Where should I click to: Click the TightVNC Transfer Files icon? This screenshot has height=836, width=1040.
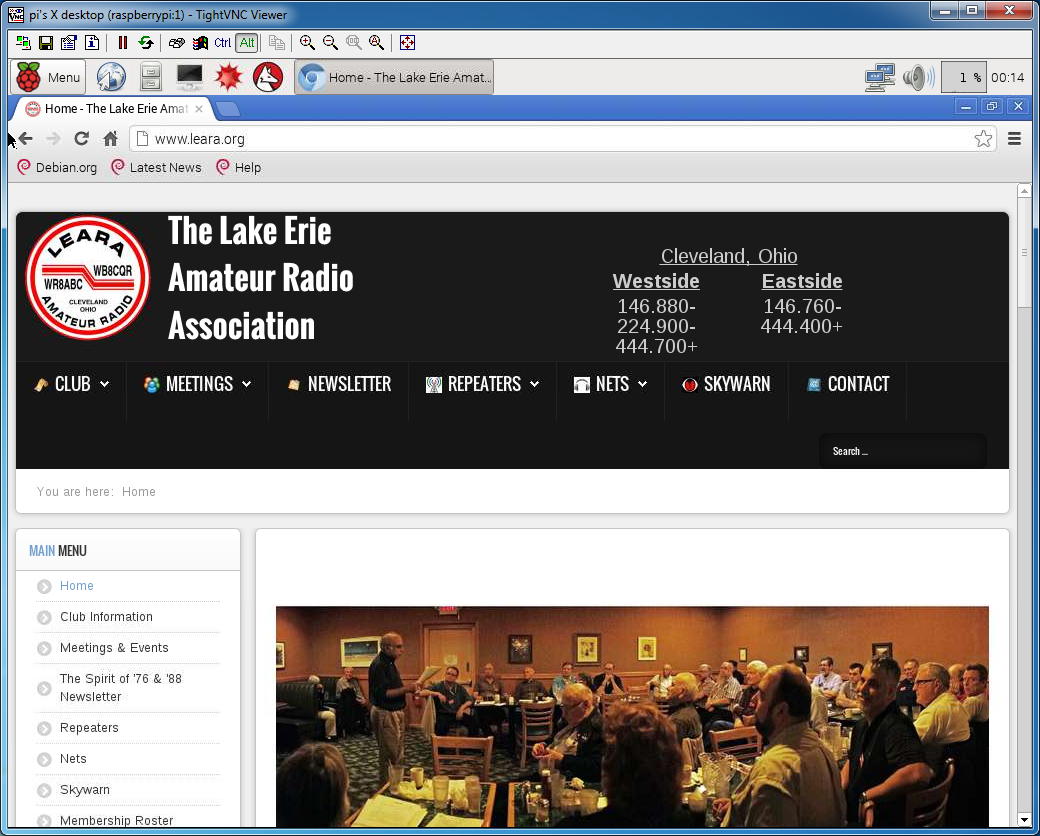(x=277, y=43)
